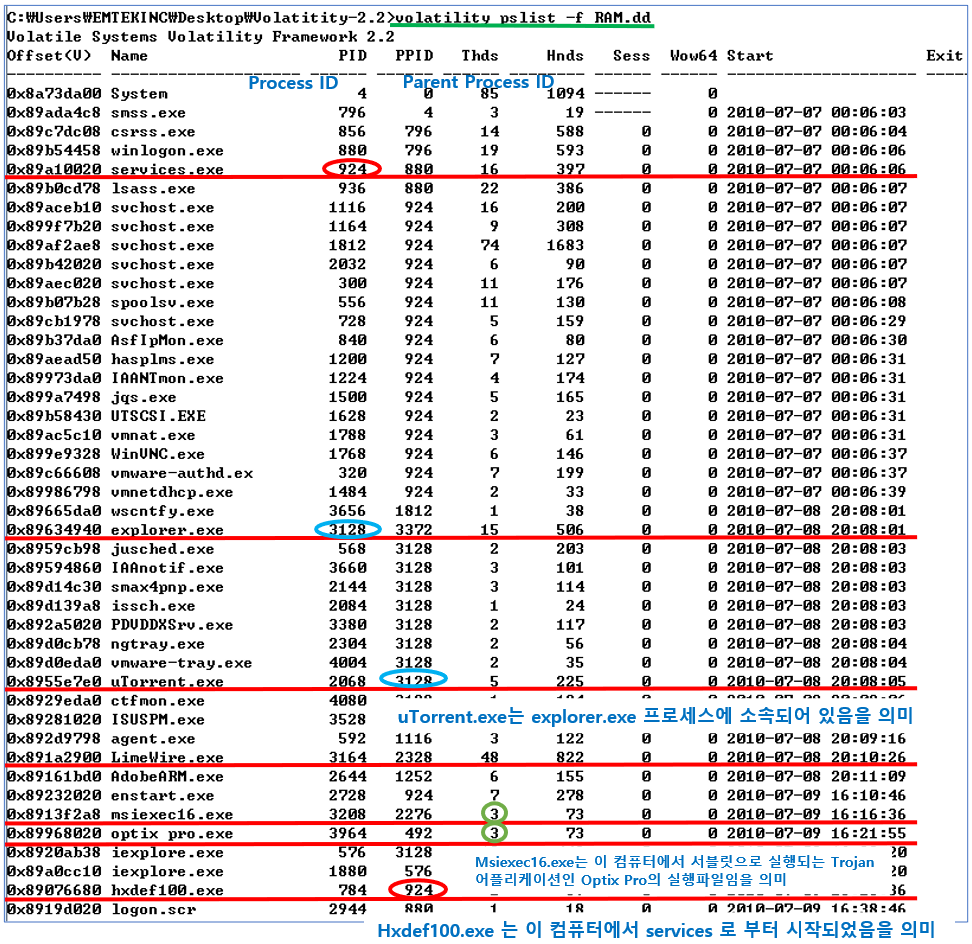This screenshot has height=944, width=972.
Task: Select the 'msiexec16.exe' process name
Action: [x=172, y=814]
